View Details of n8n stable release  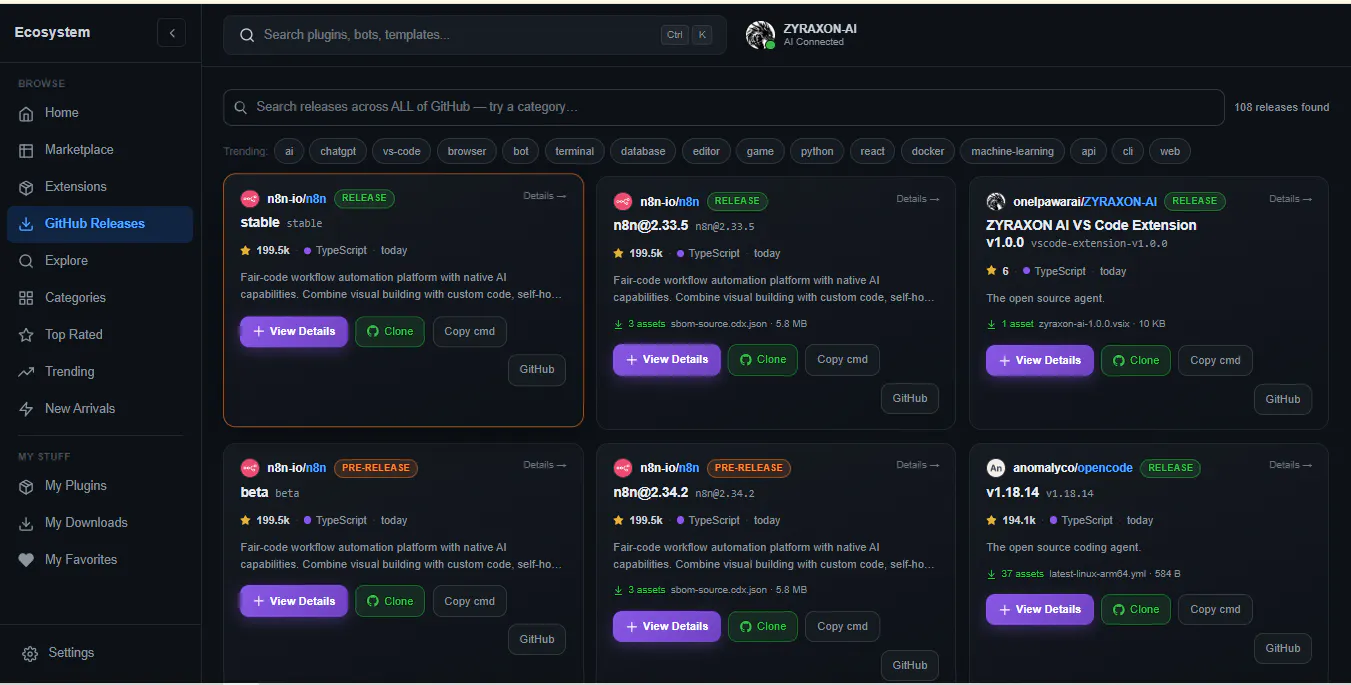[x=294, y=331]
